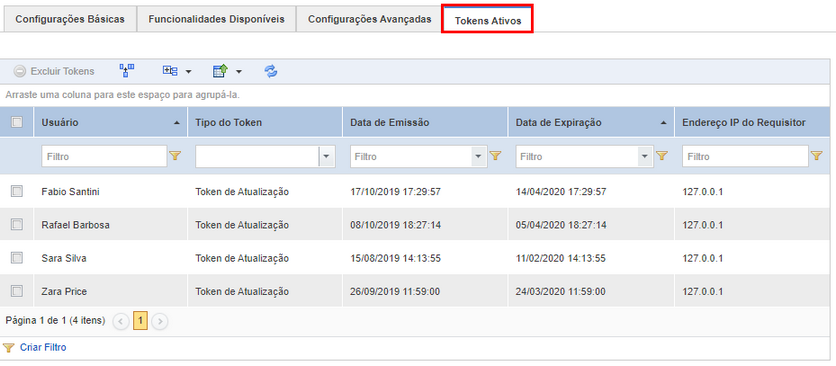Expand the export options dropdown arrow
The height and width of the screenshot is (366, 836).
[238, 71]
